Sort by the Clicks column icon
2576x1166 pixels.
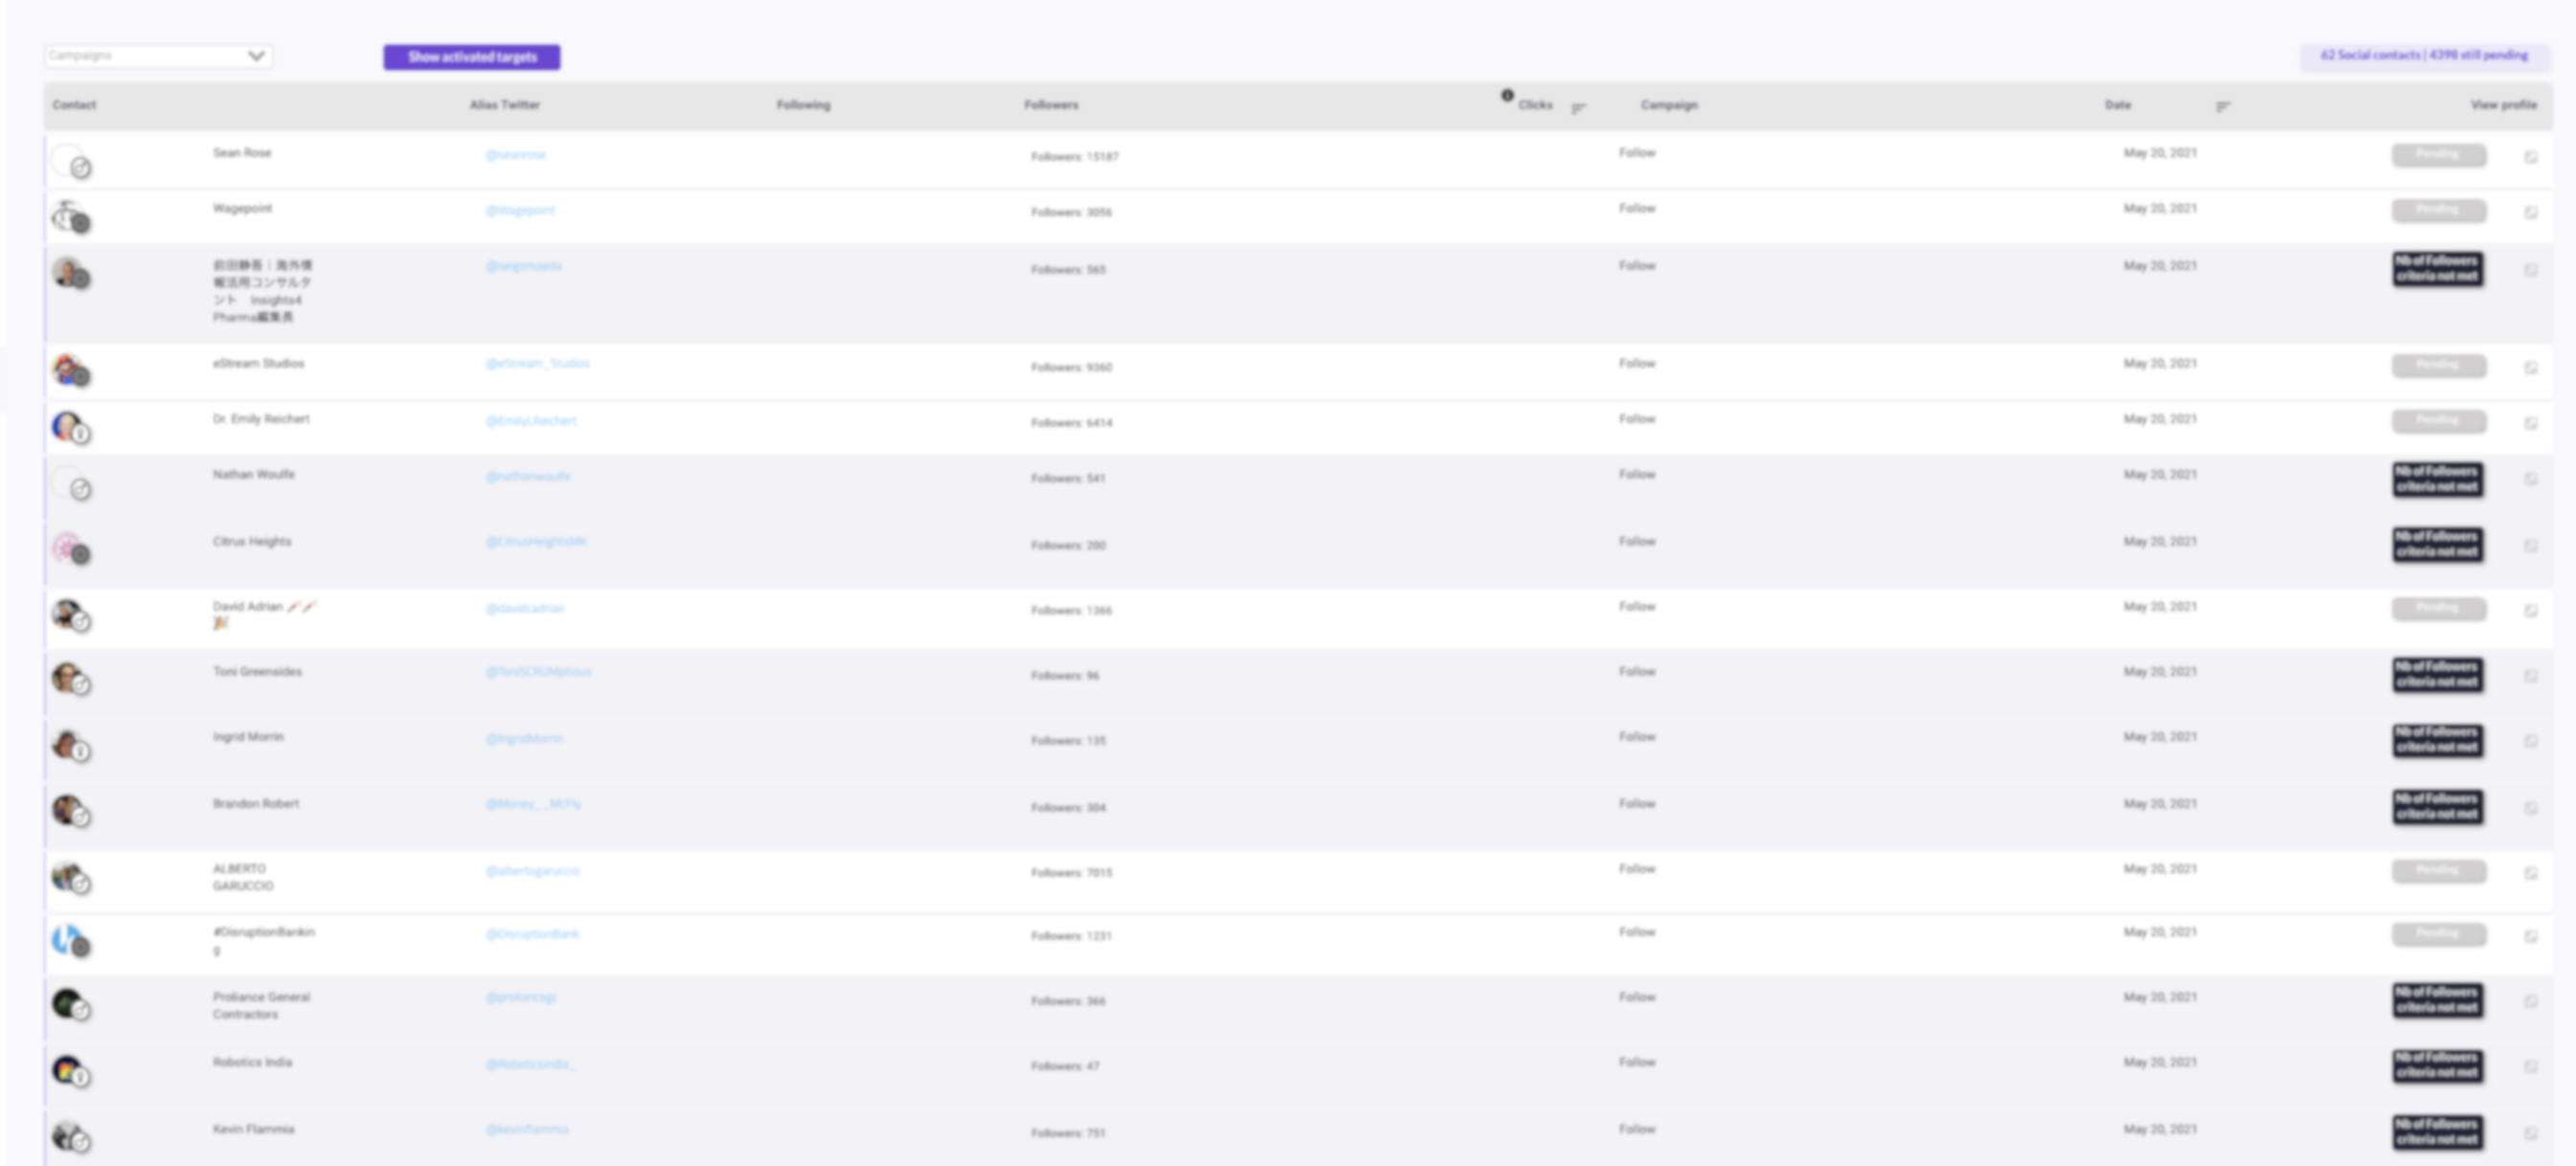(1578, 107)
